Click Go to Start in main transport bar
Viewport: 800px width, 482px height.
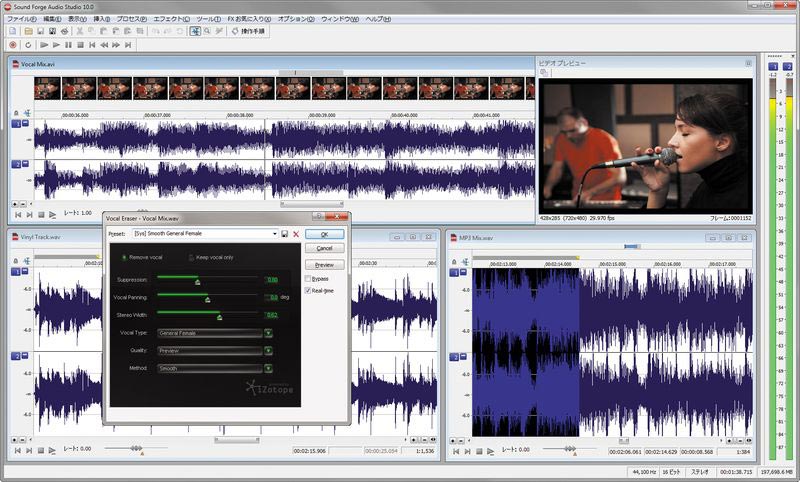point(92,45)
